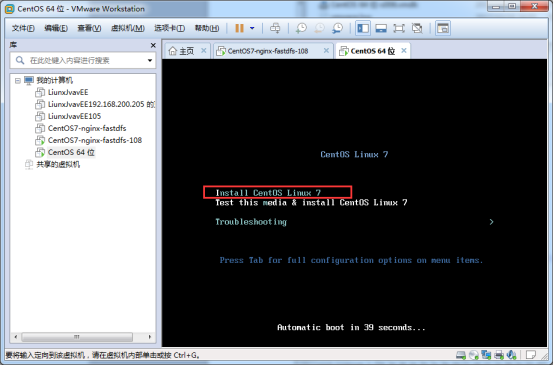
Task: Open the 文件(F) menu
Action: point(23,28)
